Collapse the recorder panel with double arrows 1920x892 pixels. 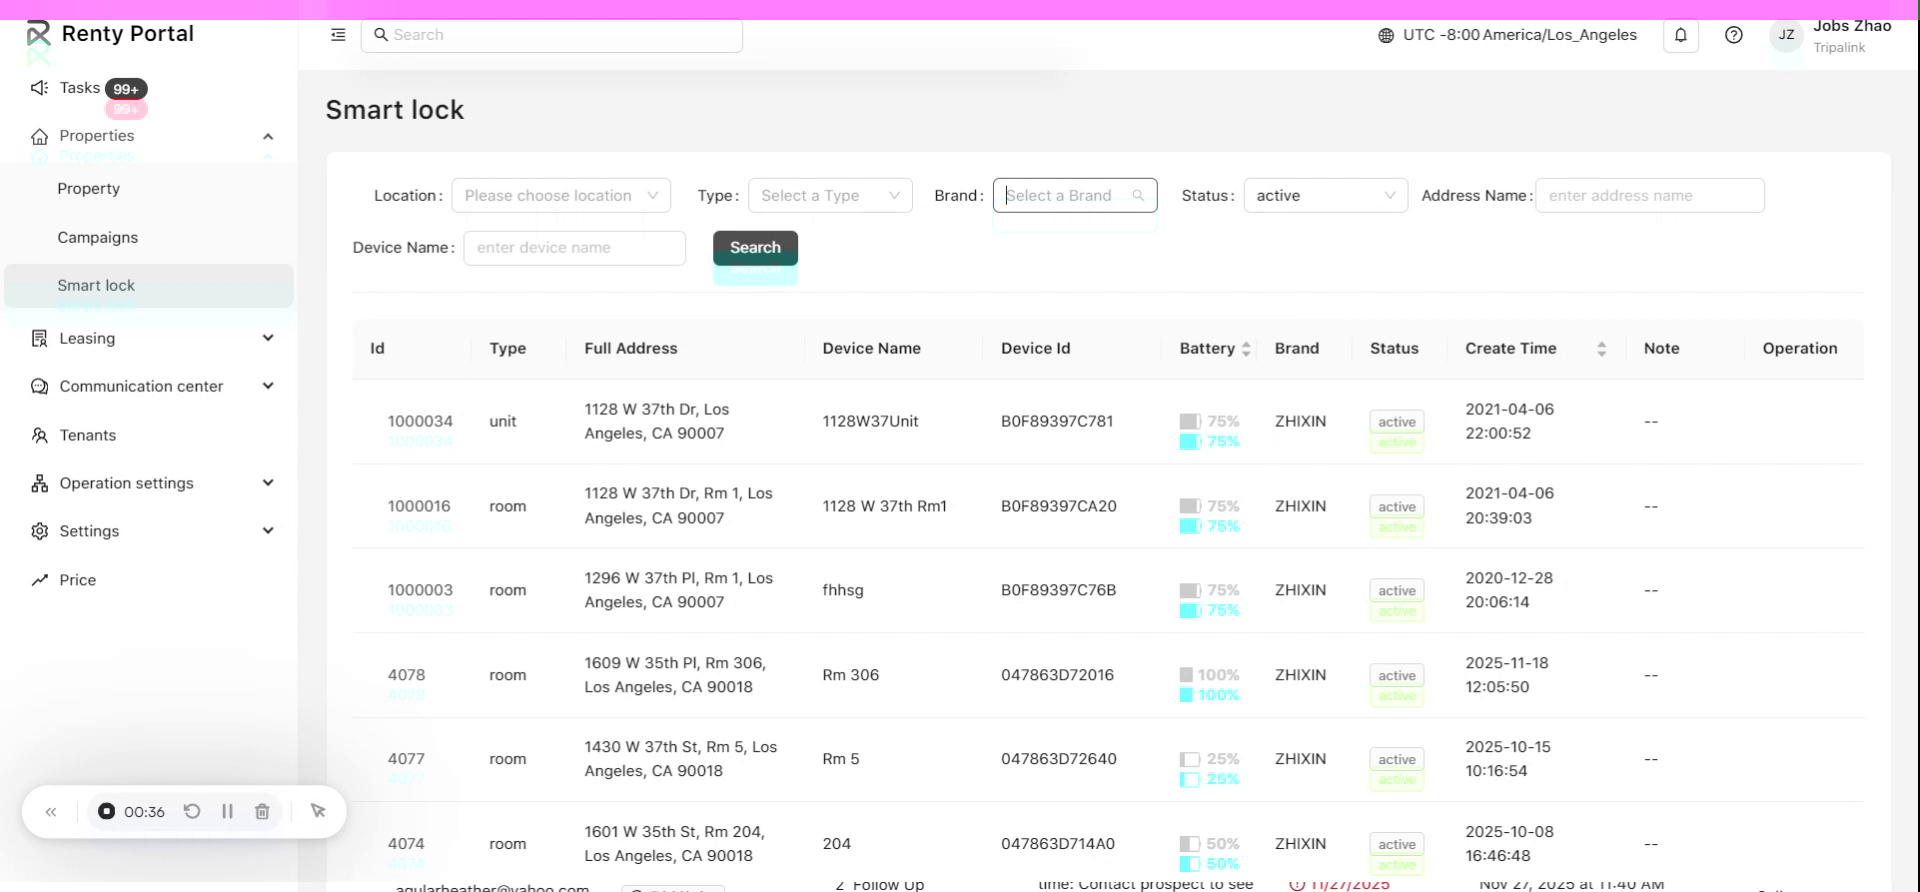pyautogui.click(x=51, y=812)
